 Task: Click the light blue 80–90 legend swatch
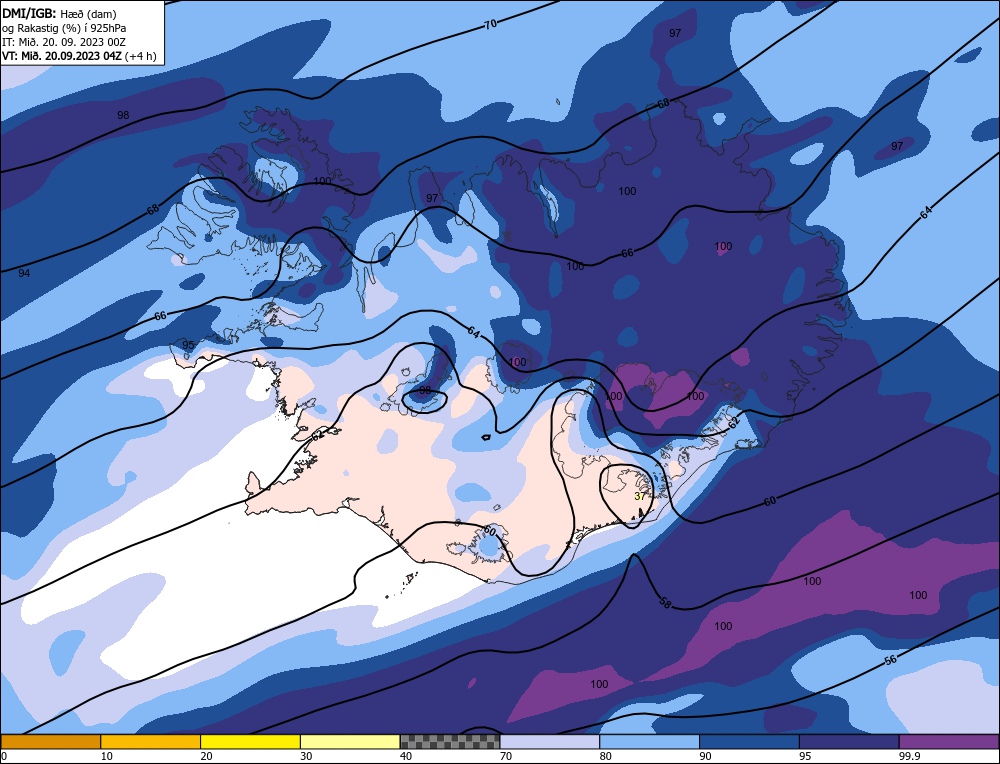tap(649, 741)
